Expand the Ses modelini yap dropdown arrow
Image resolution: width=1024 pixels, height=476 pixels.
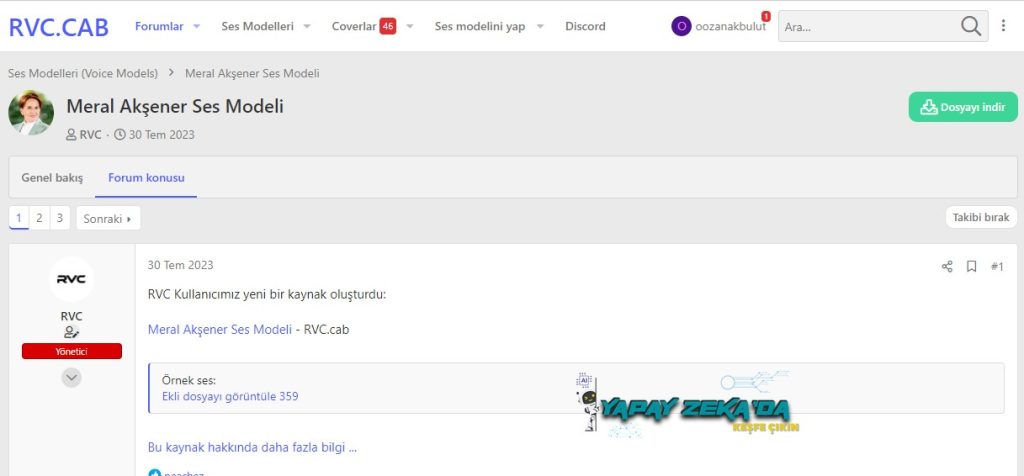540,26
